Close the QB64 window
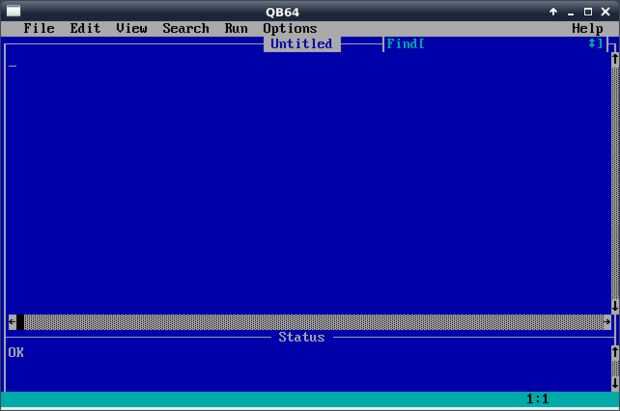 605,11
